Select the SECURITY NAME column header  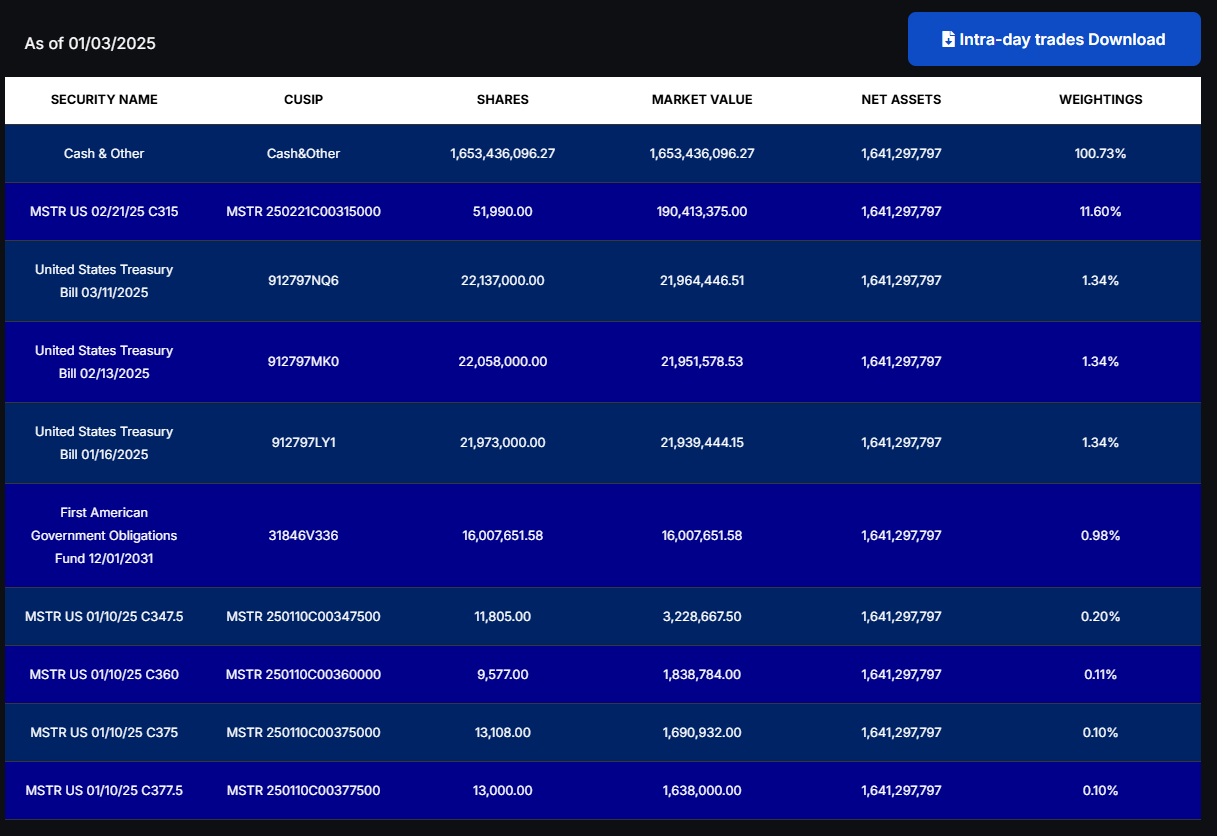(x=104, y=100)
